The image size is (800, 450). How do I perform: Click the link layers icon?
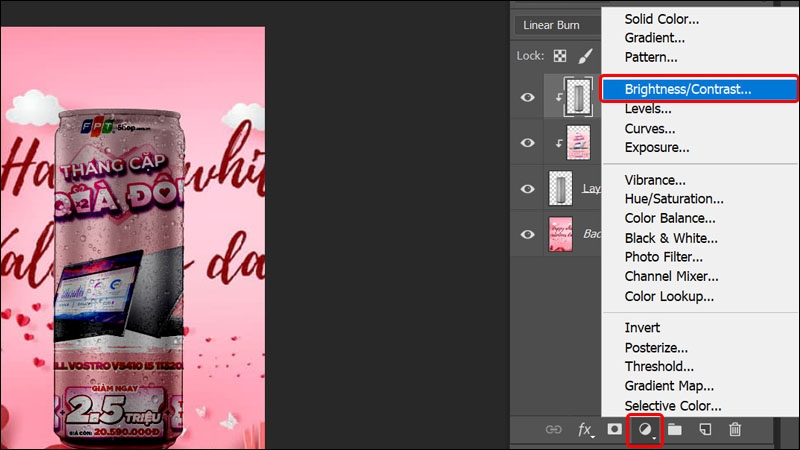tap(554, 430)
